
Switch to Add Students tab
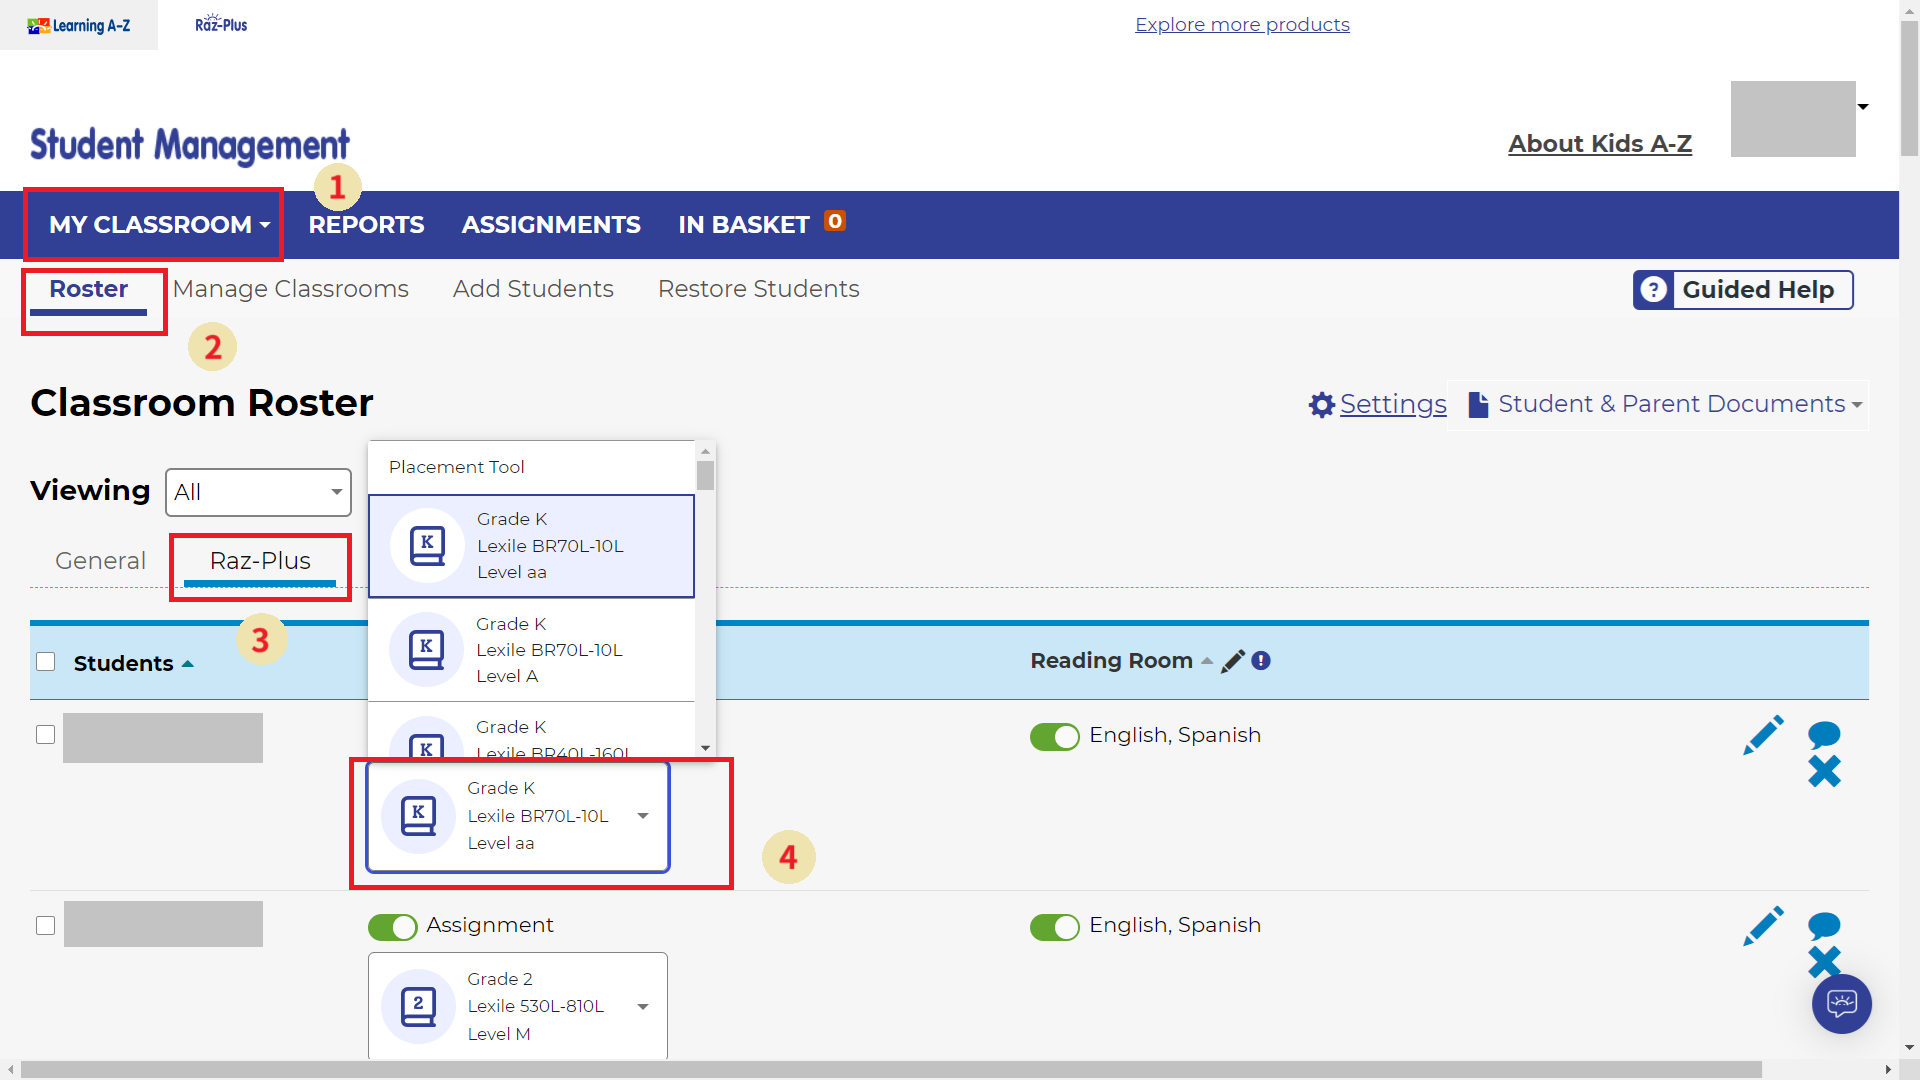tap(533, 289)
